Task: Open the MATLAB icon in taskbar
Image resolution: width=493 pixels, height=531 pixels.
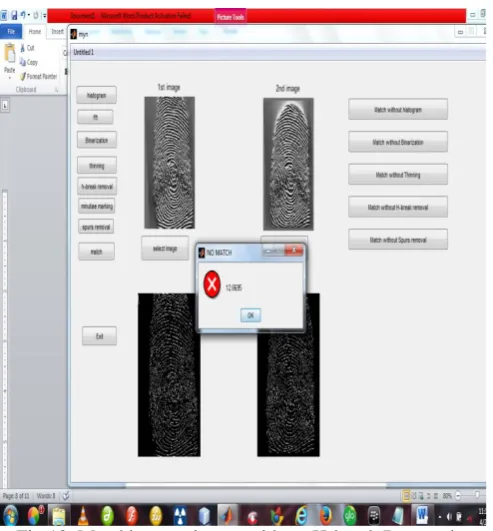Action: (x=228, y=516)
